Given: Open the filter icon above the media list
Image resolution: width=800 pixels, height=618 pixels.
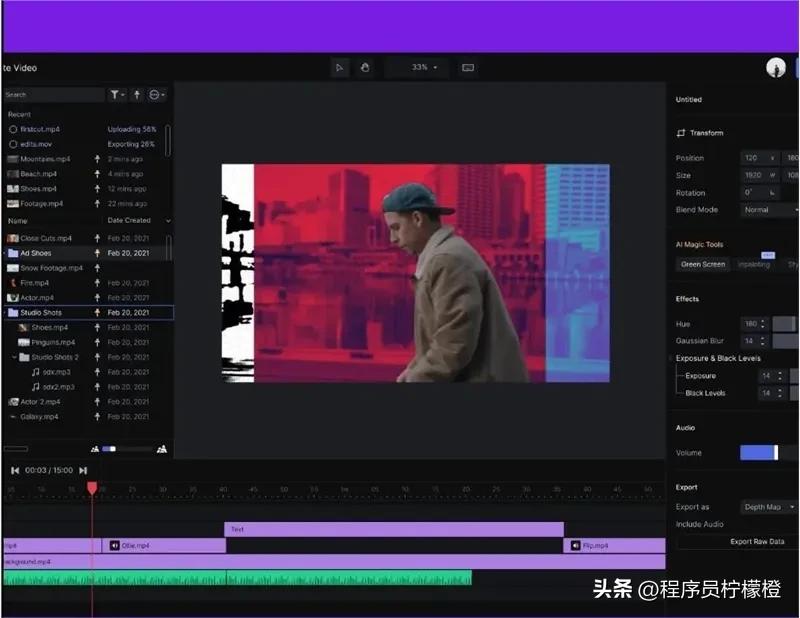Looking at the screenshot, I should coord(114,94).
